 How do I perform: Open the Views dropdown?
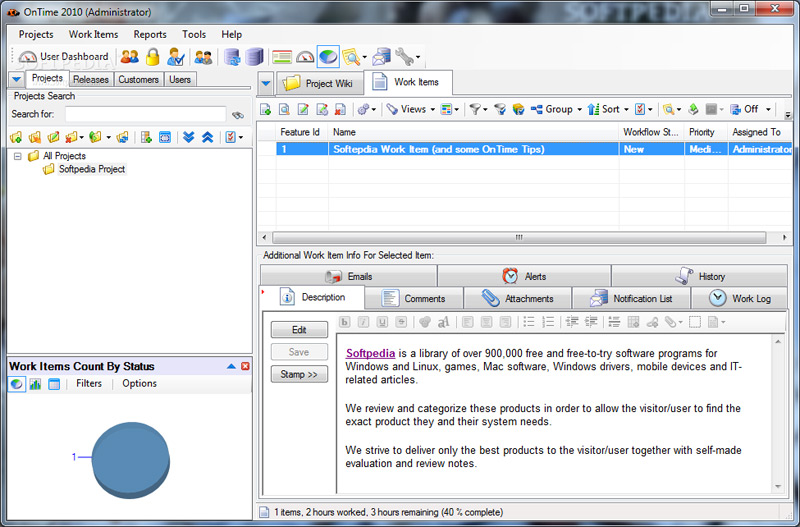(411, 109)
